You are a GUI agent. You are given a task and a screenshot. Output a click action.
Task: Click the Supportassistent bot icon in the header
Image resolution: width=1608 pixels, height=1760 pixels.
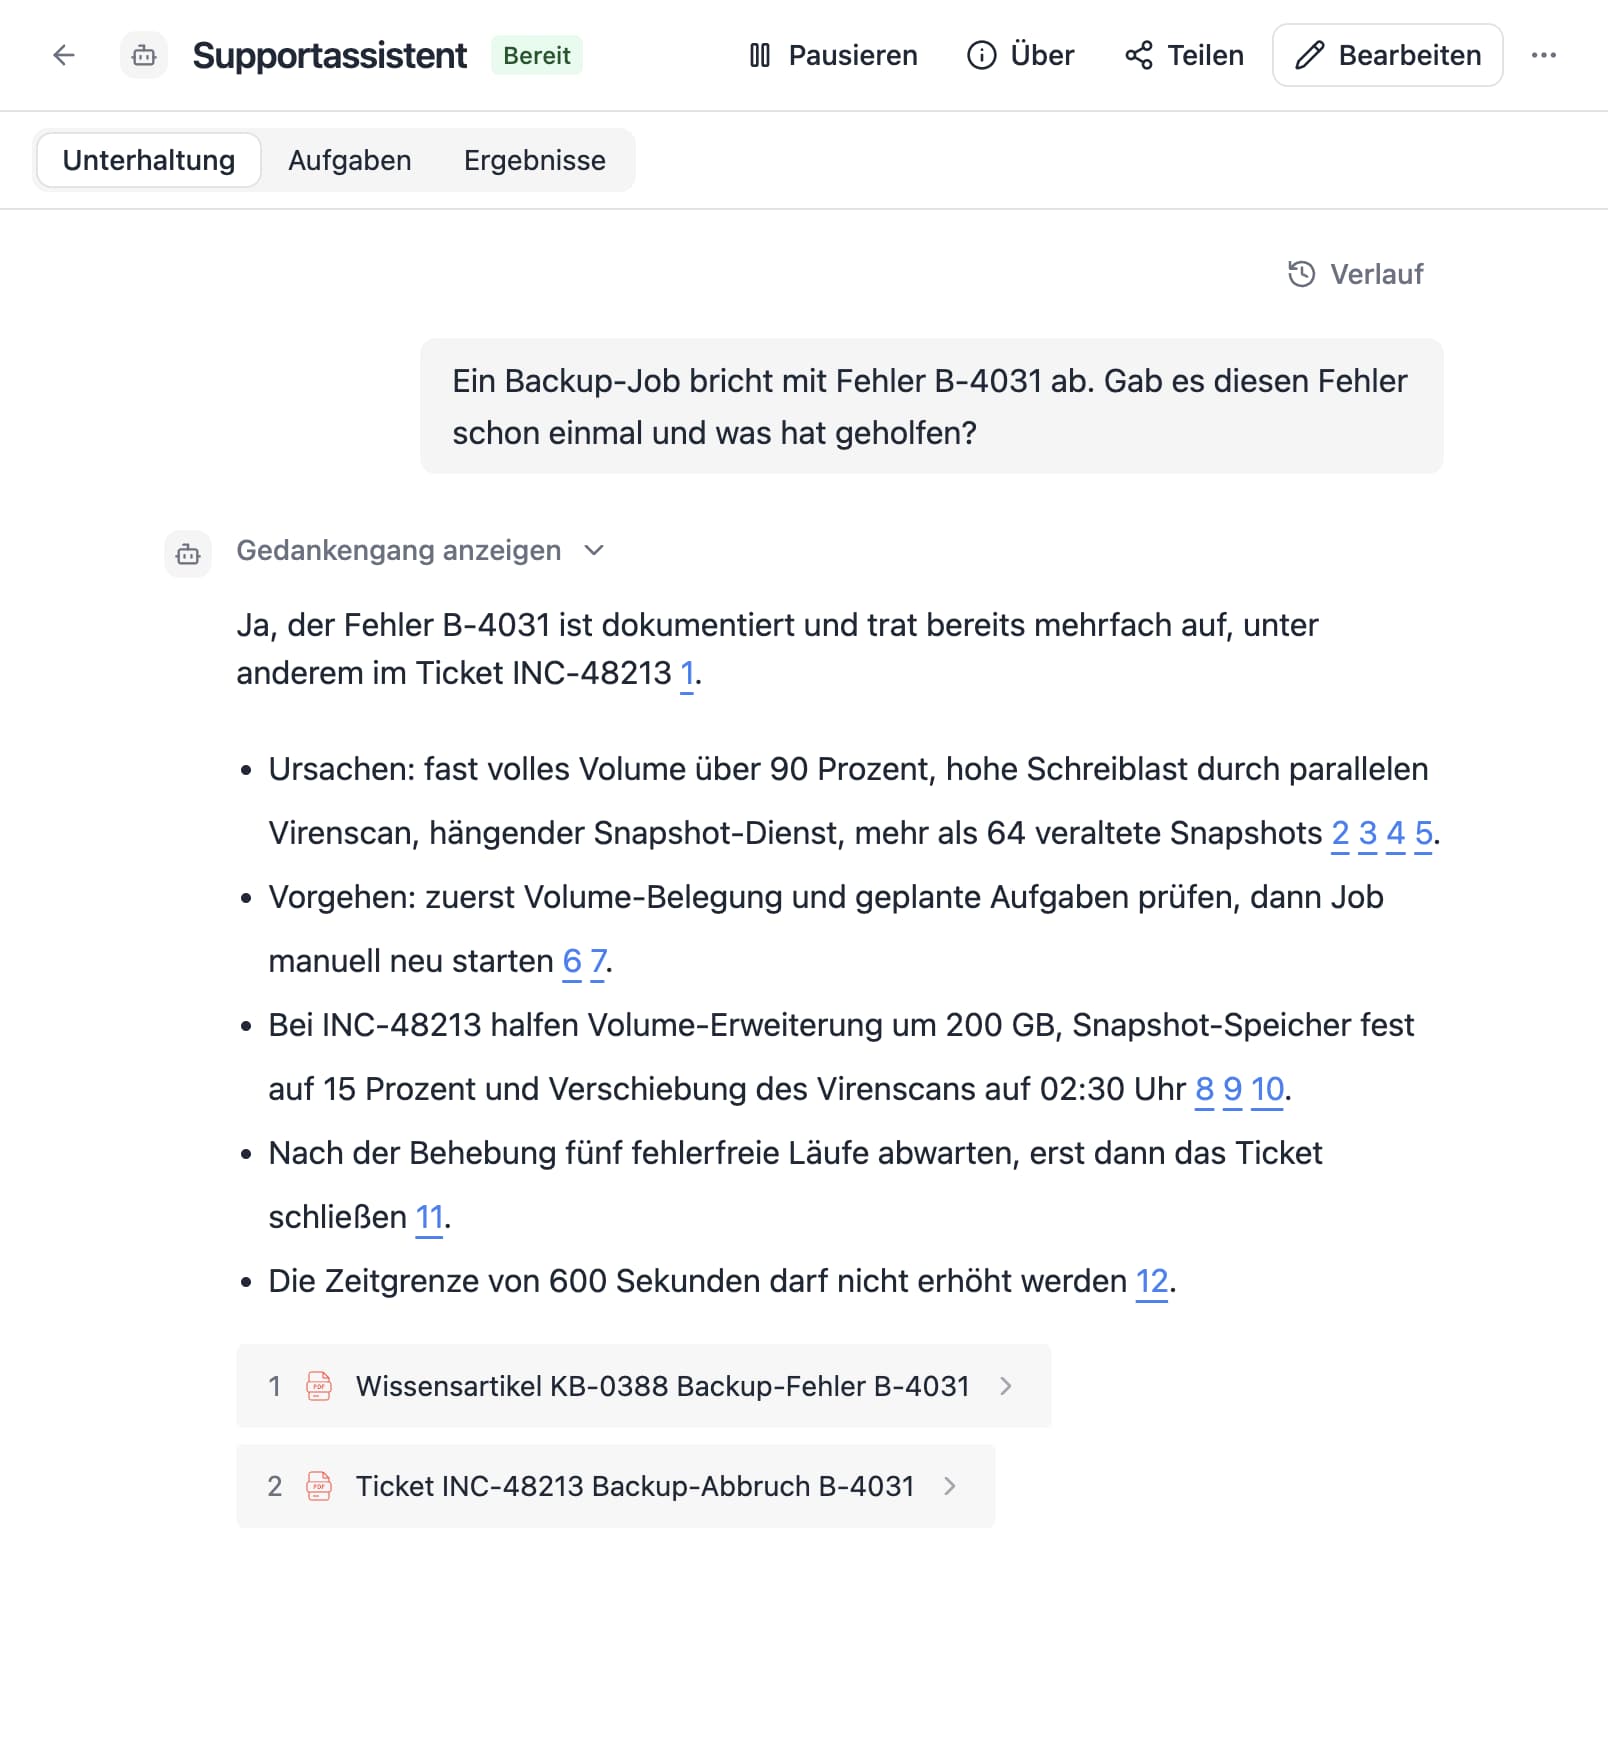pyautogui.click(x=144, y=55)
